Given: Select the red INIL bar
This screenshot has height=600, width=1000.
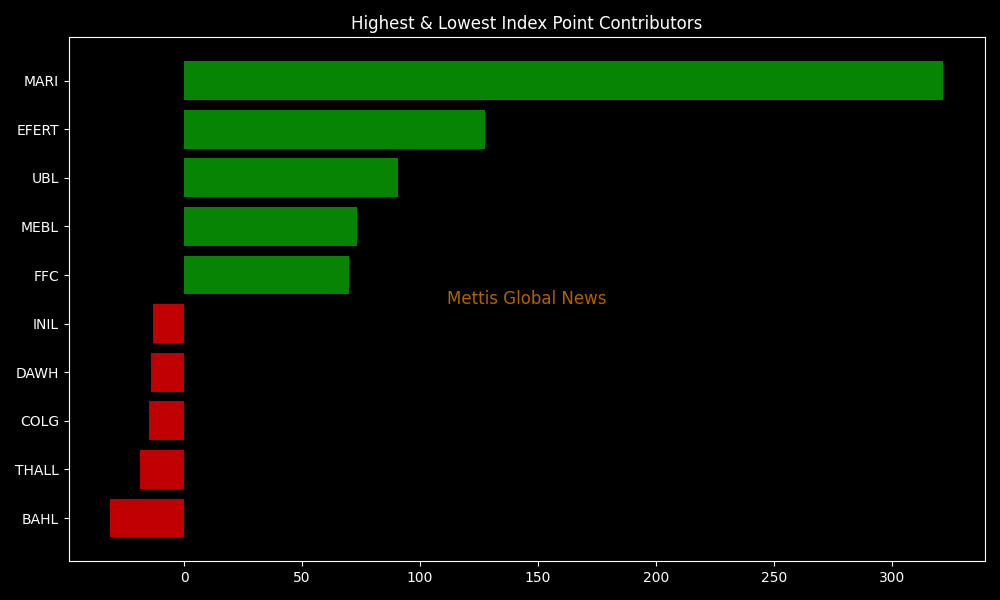Looking at the screenshot, I should pyautogui.click(x=169, y=324).
